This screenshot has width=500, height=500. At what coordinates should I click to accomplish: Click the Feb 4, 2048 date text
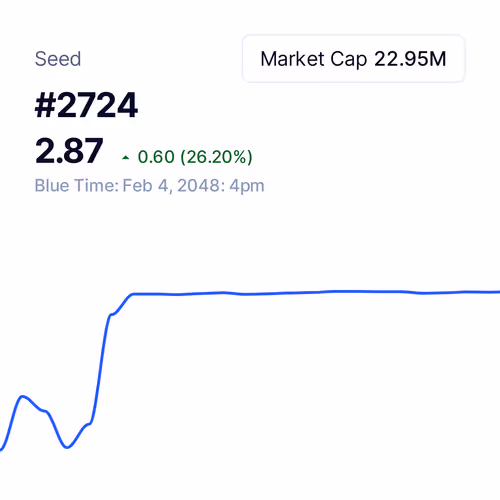coord(171,185)
